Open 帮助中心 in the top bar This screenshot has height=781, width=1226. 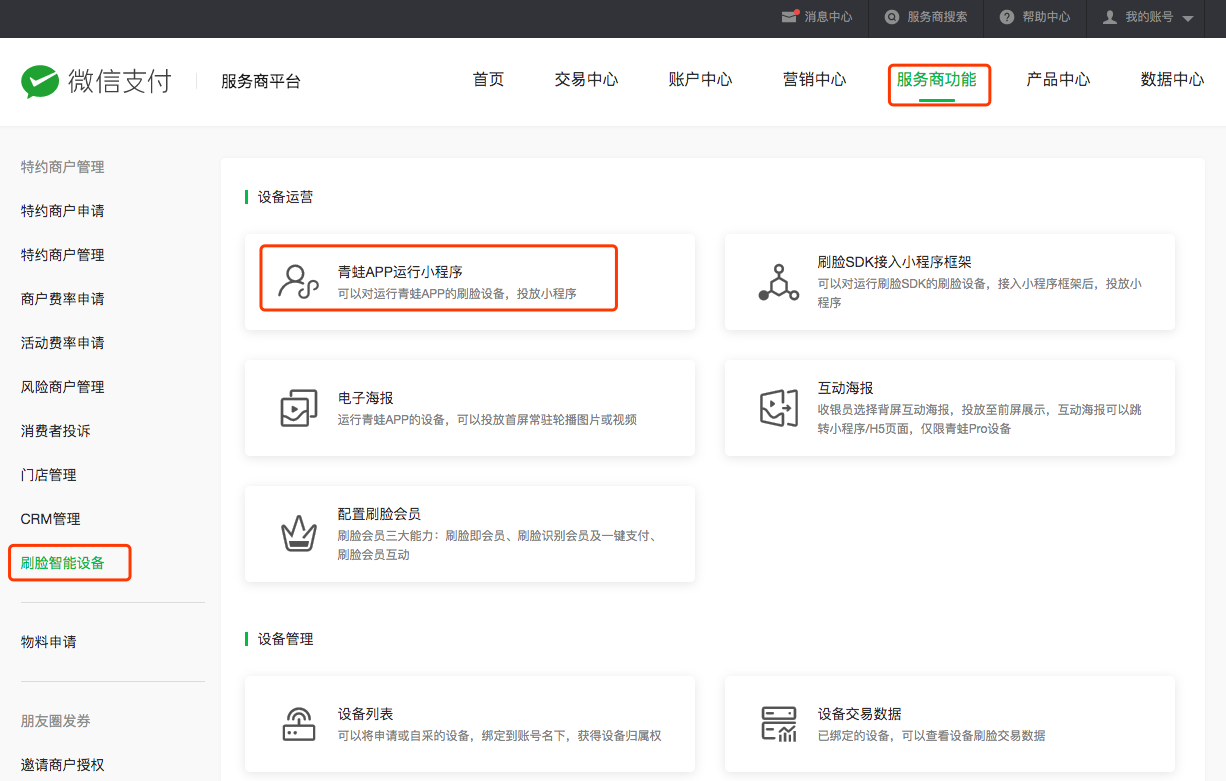(1035, 17)
